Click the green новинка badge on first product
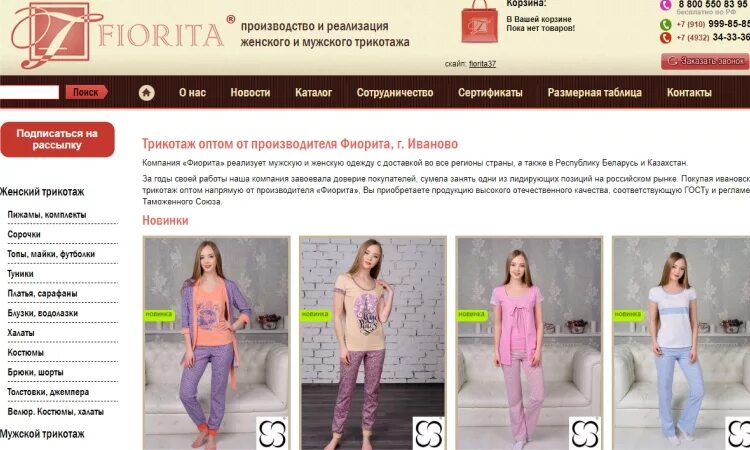Screen dimensions: 750x450 coord(159,314)
